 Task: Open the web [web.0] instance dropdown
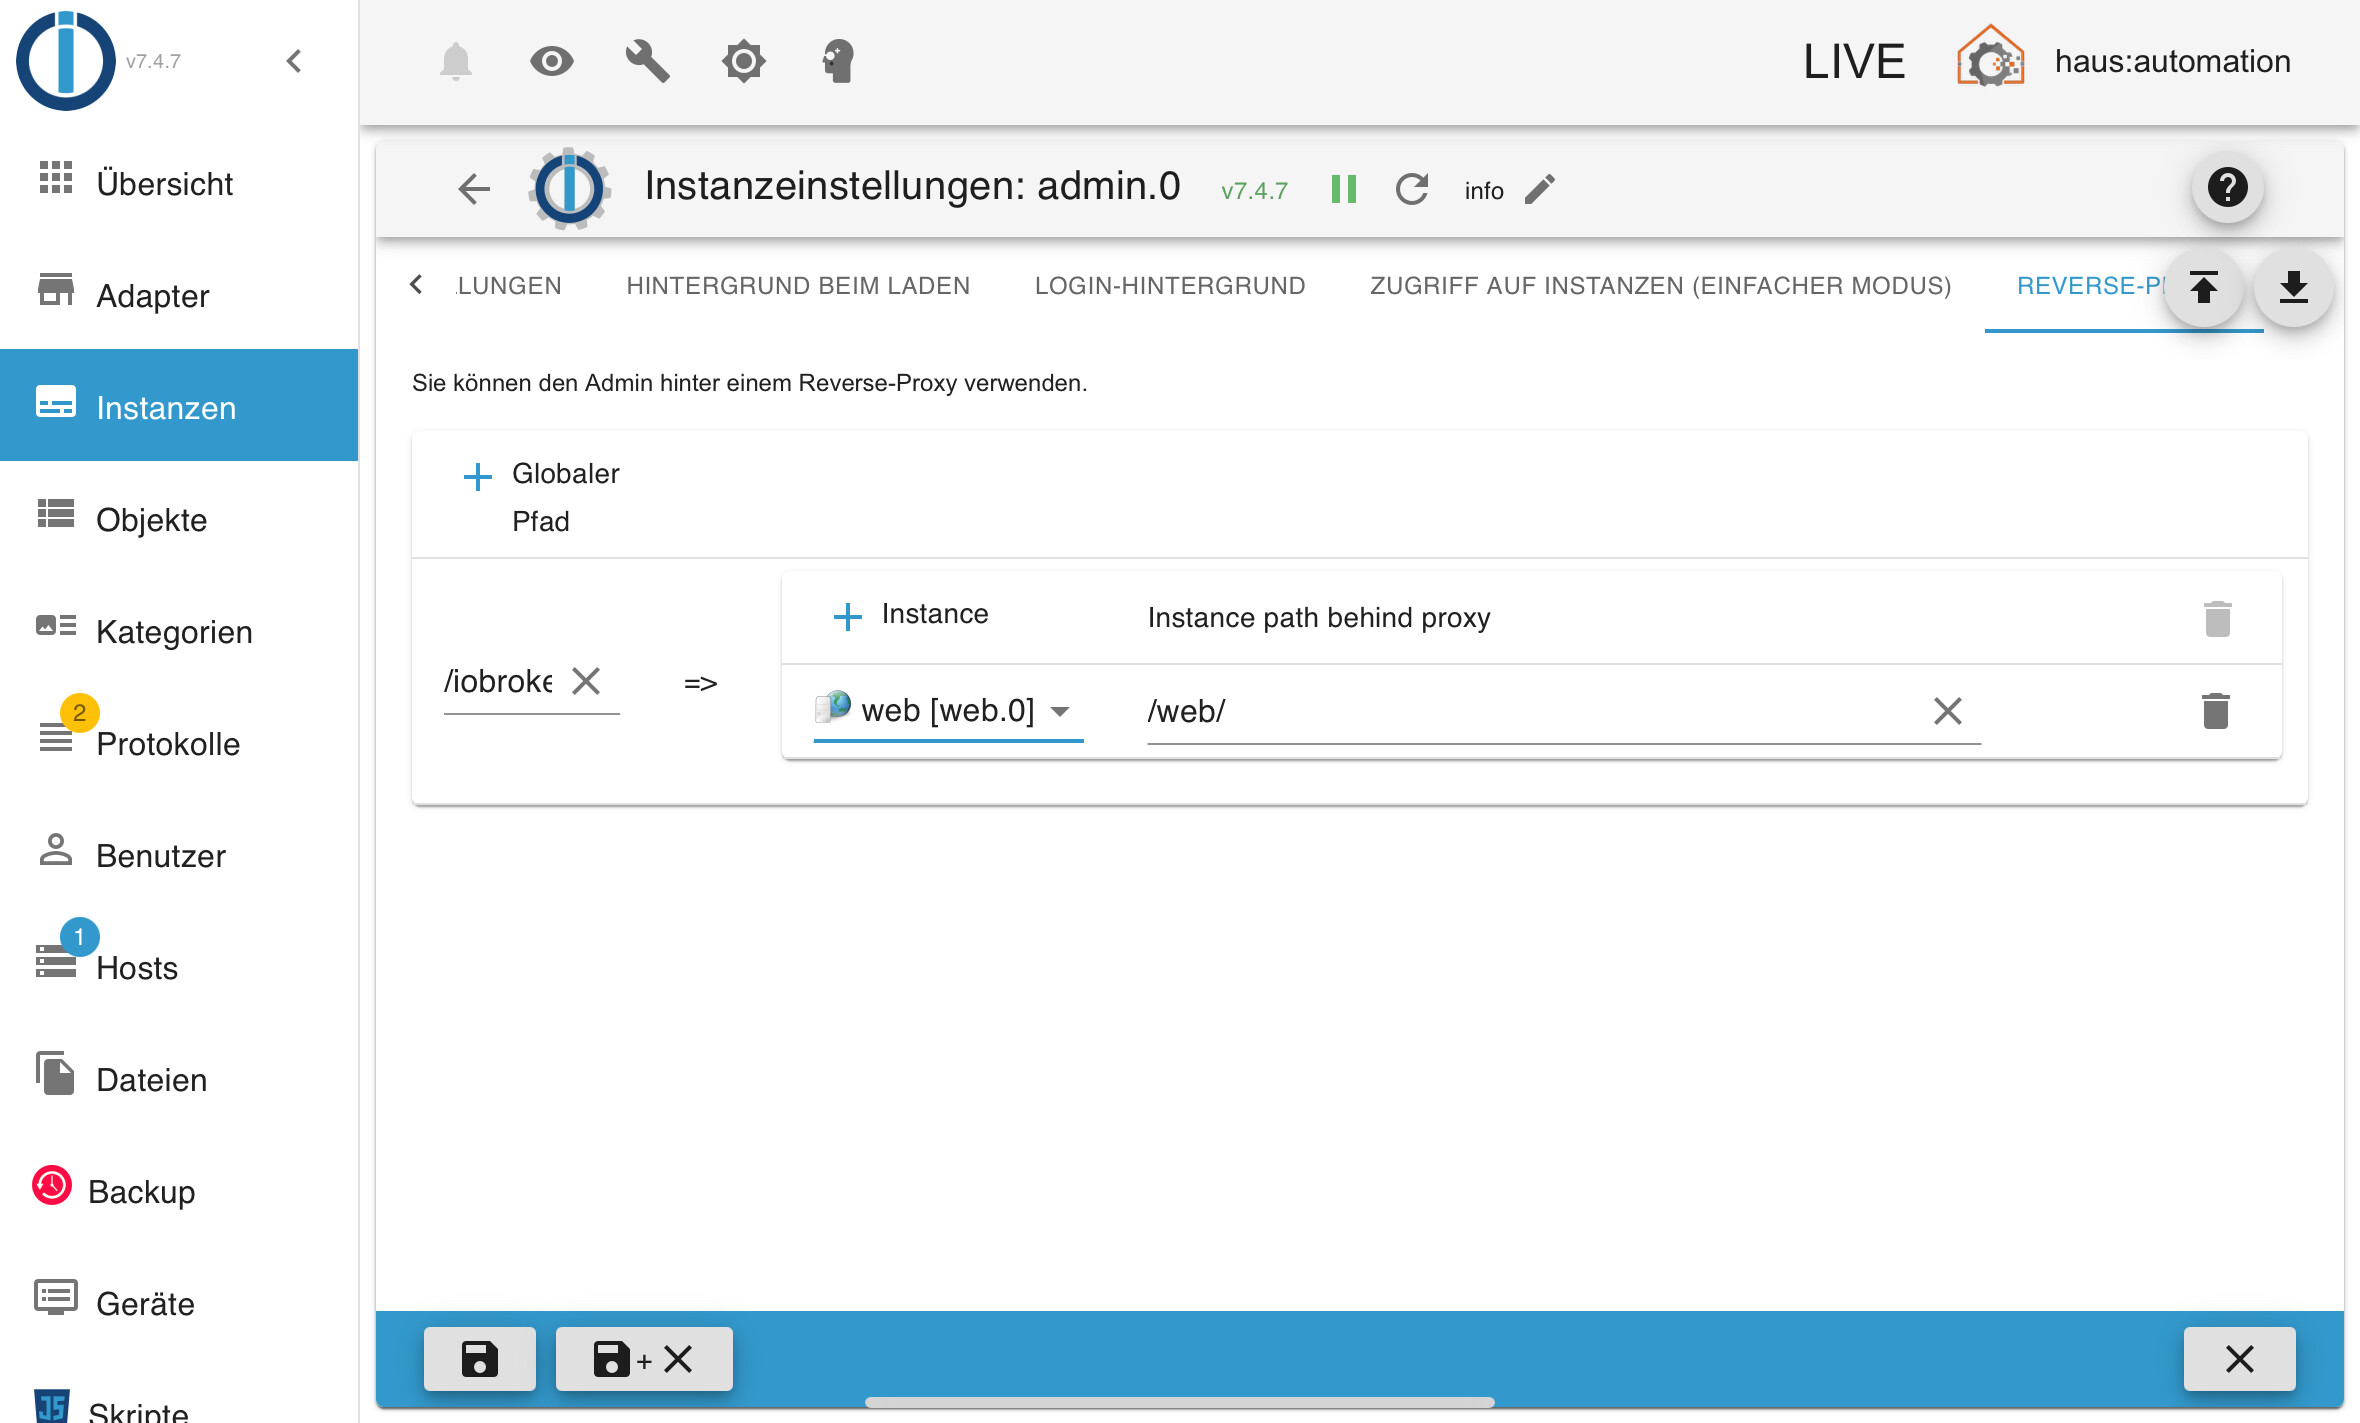[948, 711]
